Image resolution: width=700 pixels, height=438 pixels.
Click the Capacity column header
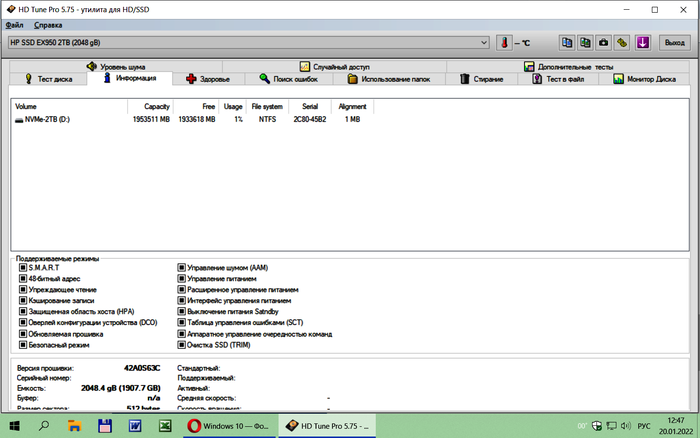(151, 106)
